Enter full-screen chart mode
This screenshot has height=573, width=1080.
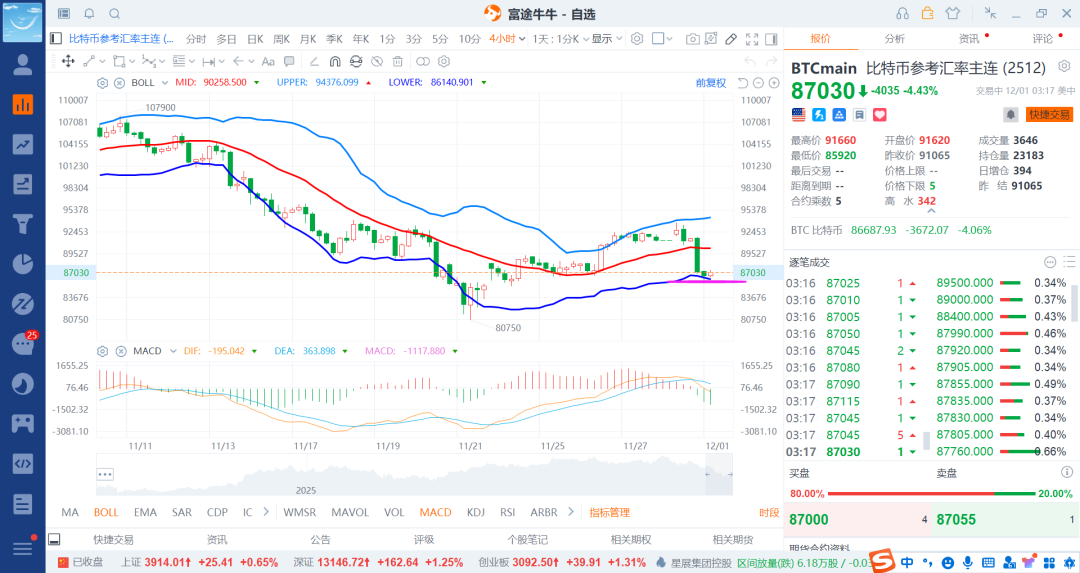click(x=752, y=39)
